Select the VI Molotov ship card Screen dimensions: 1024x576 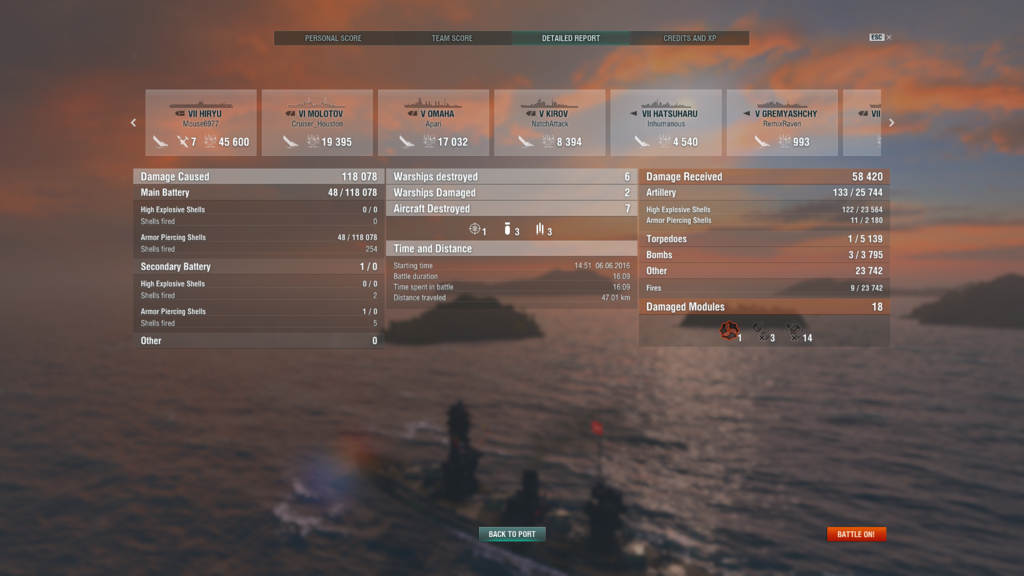click(x=317, y=123)
